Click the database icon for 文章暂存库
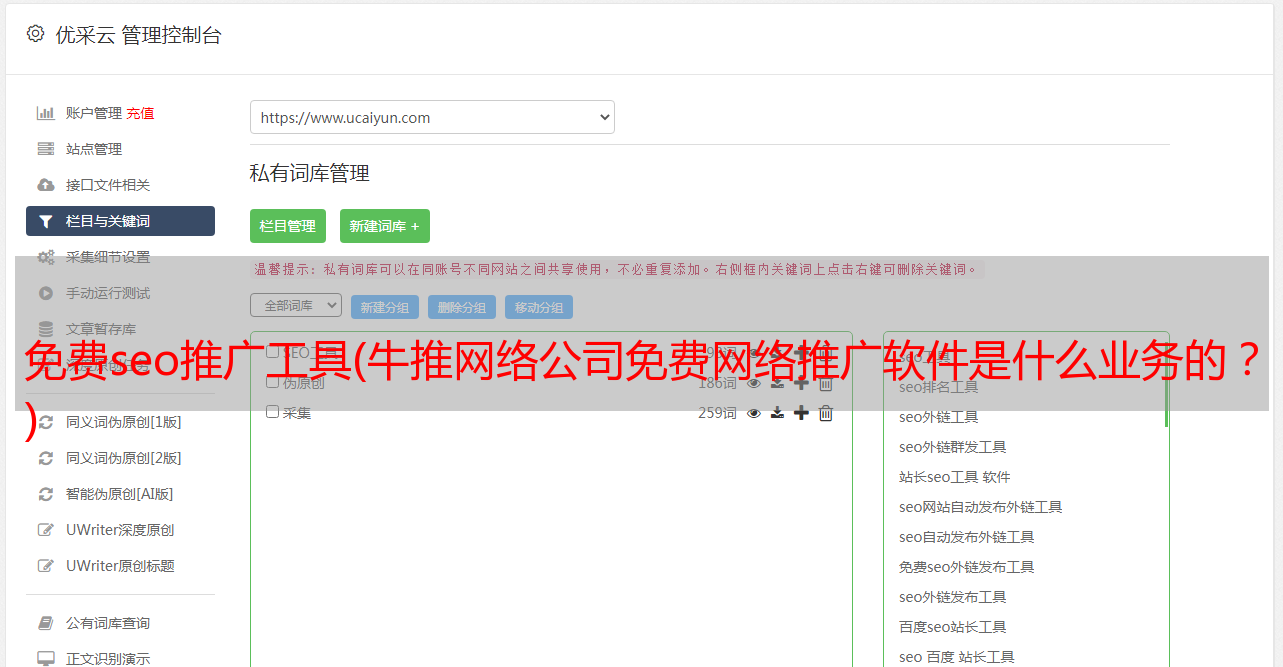This screenshot has height=667, width=1283. 46,329
